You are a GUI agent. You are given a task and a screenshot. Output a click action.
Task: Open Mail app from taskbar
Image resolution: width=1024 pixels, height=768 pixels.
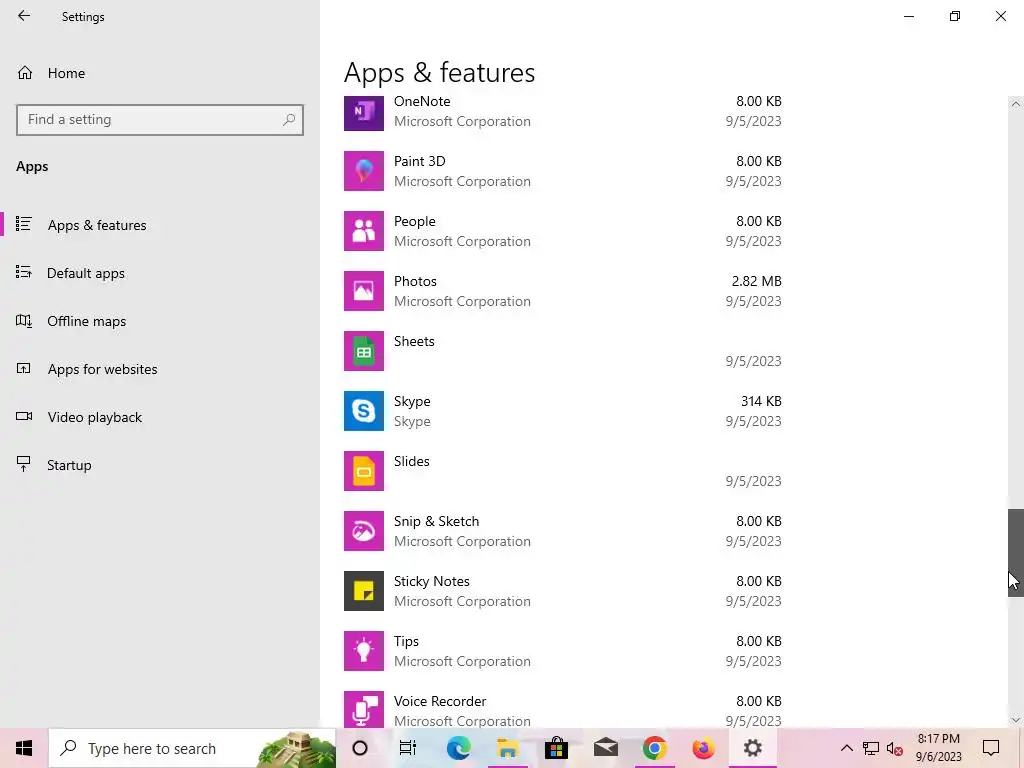605,748
